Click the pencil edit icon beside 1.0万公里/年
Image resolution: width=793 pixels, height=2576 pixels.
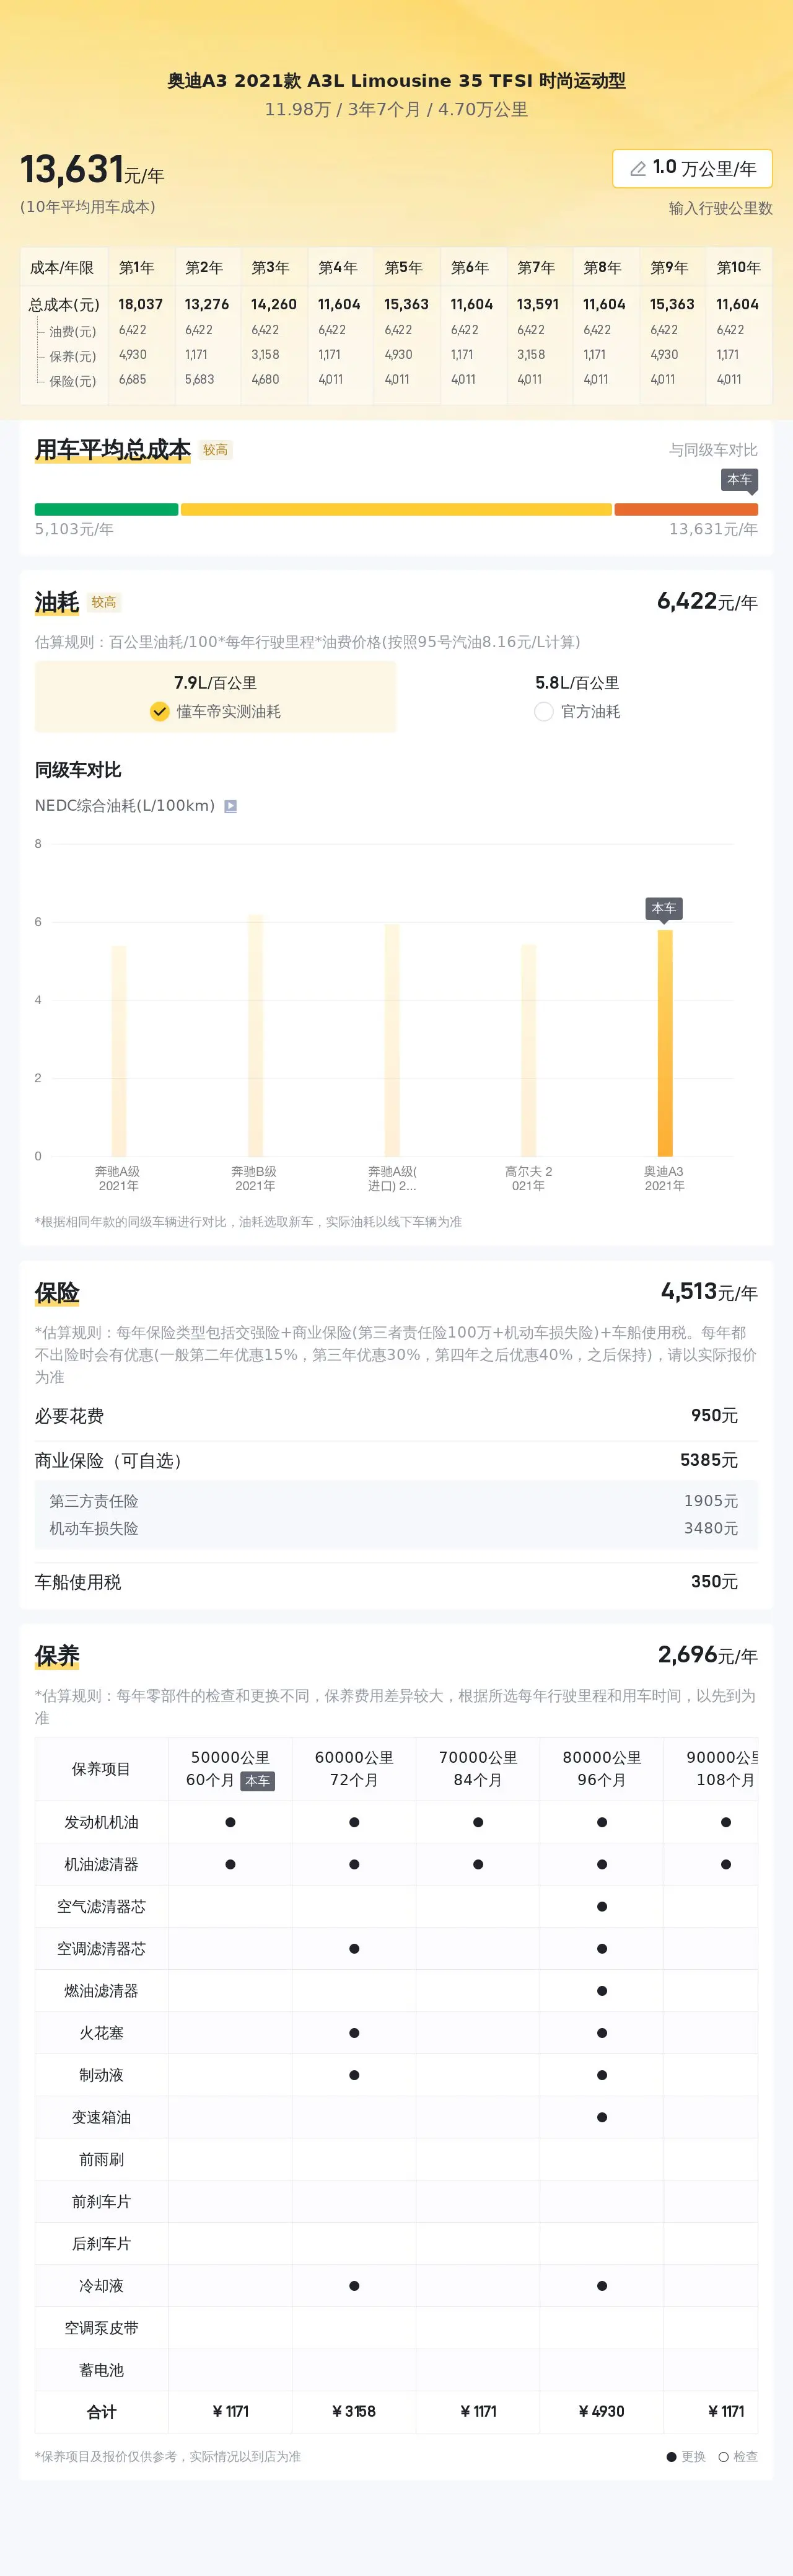pyautogui.click(x=638, y=169)
